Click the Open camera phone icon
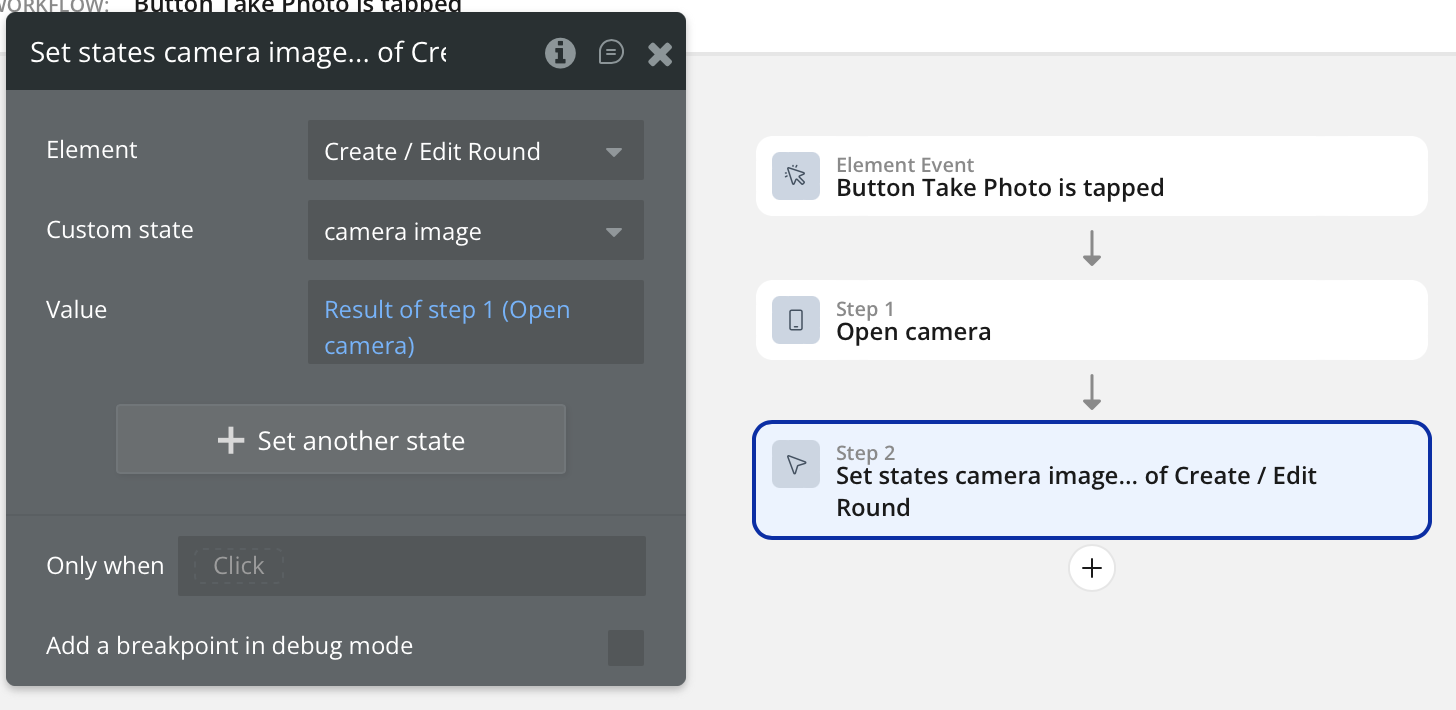The height and width of the screenshot is (710, 1456). (796, 320)
